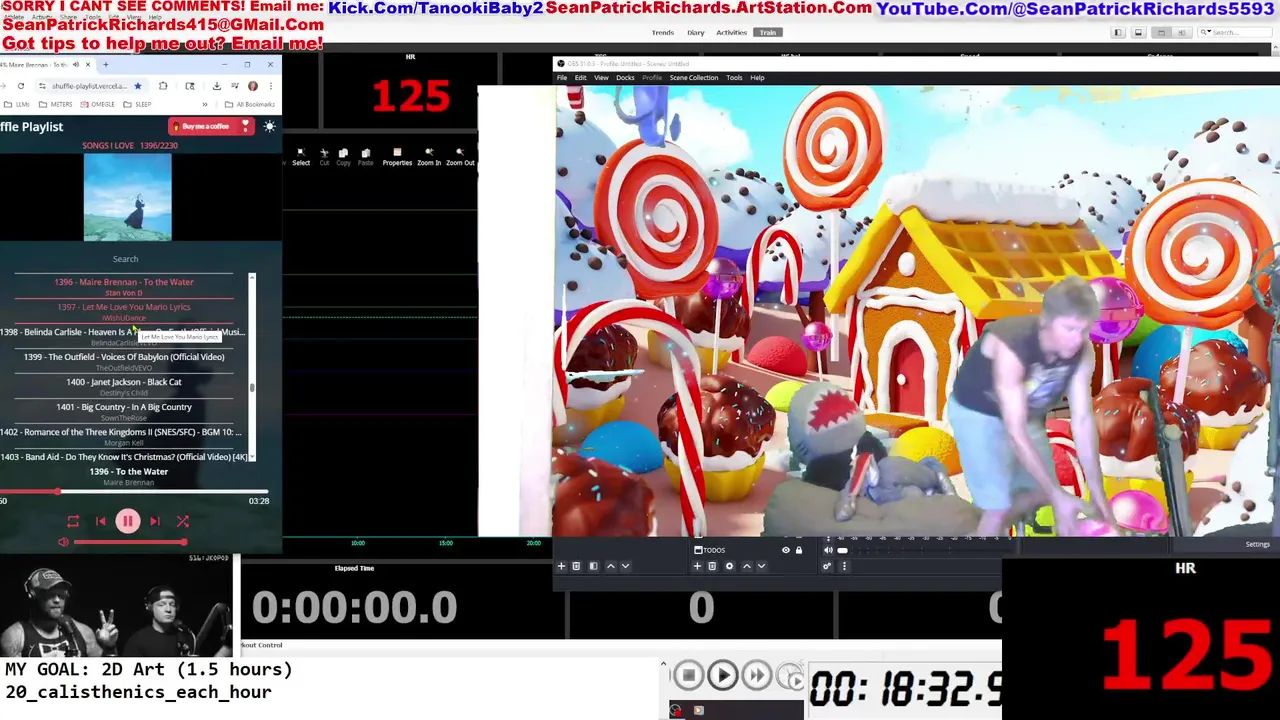Open the METERS bookmark folder
The image size is (1280, 720).
[56, 104]
